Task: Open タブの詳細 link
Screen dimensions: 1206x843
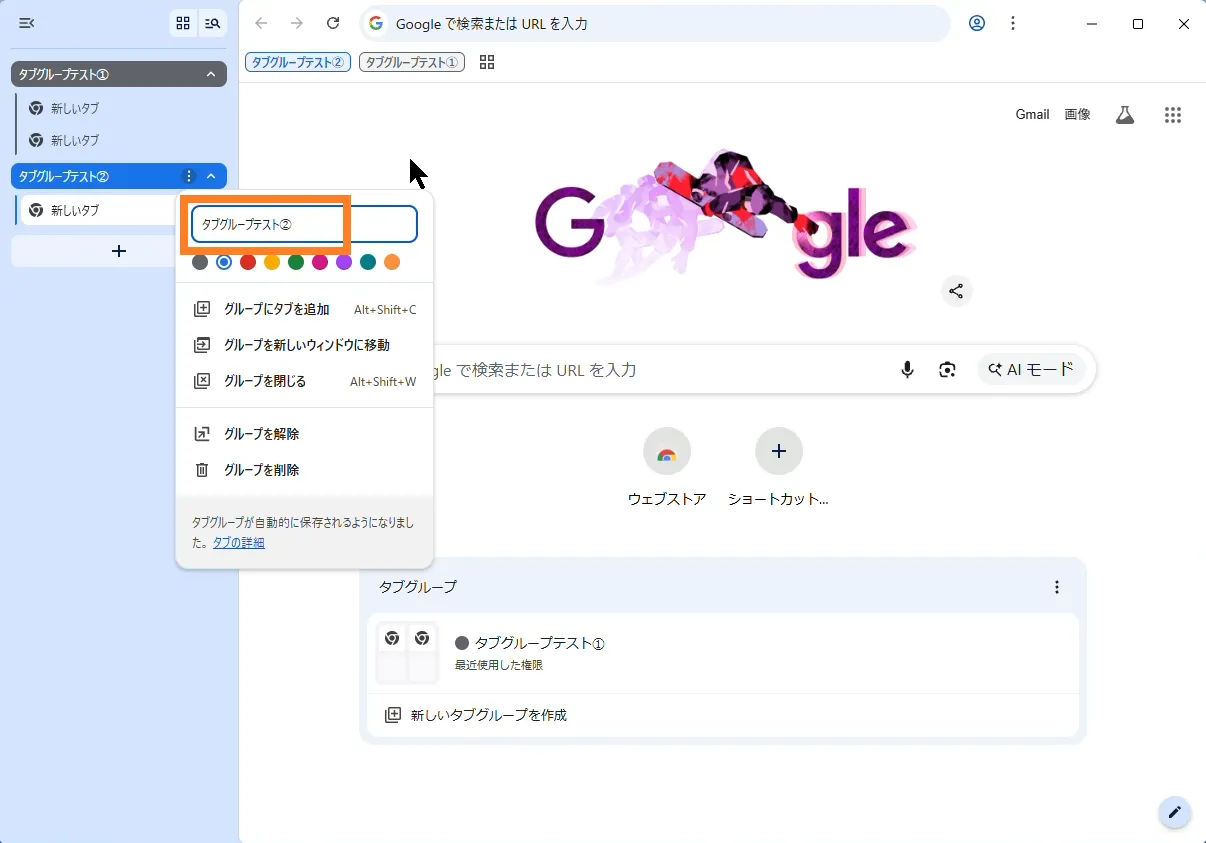Action: (239, 543)
